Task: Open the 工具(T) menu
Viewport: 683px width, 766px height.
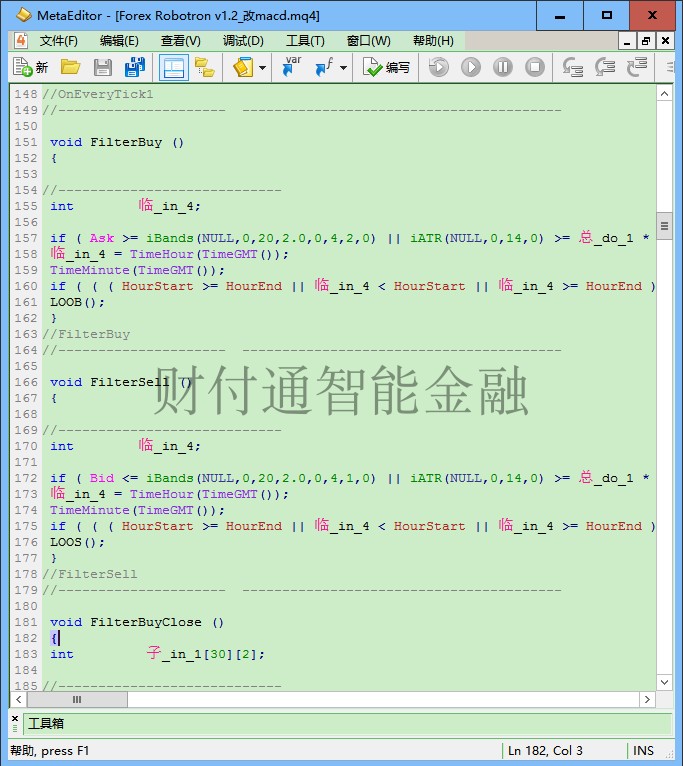Action: [305, 41]
